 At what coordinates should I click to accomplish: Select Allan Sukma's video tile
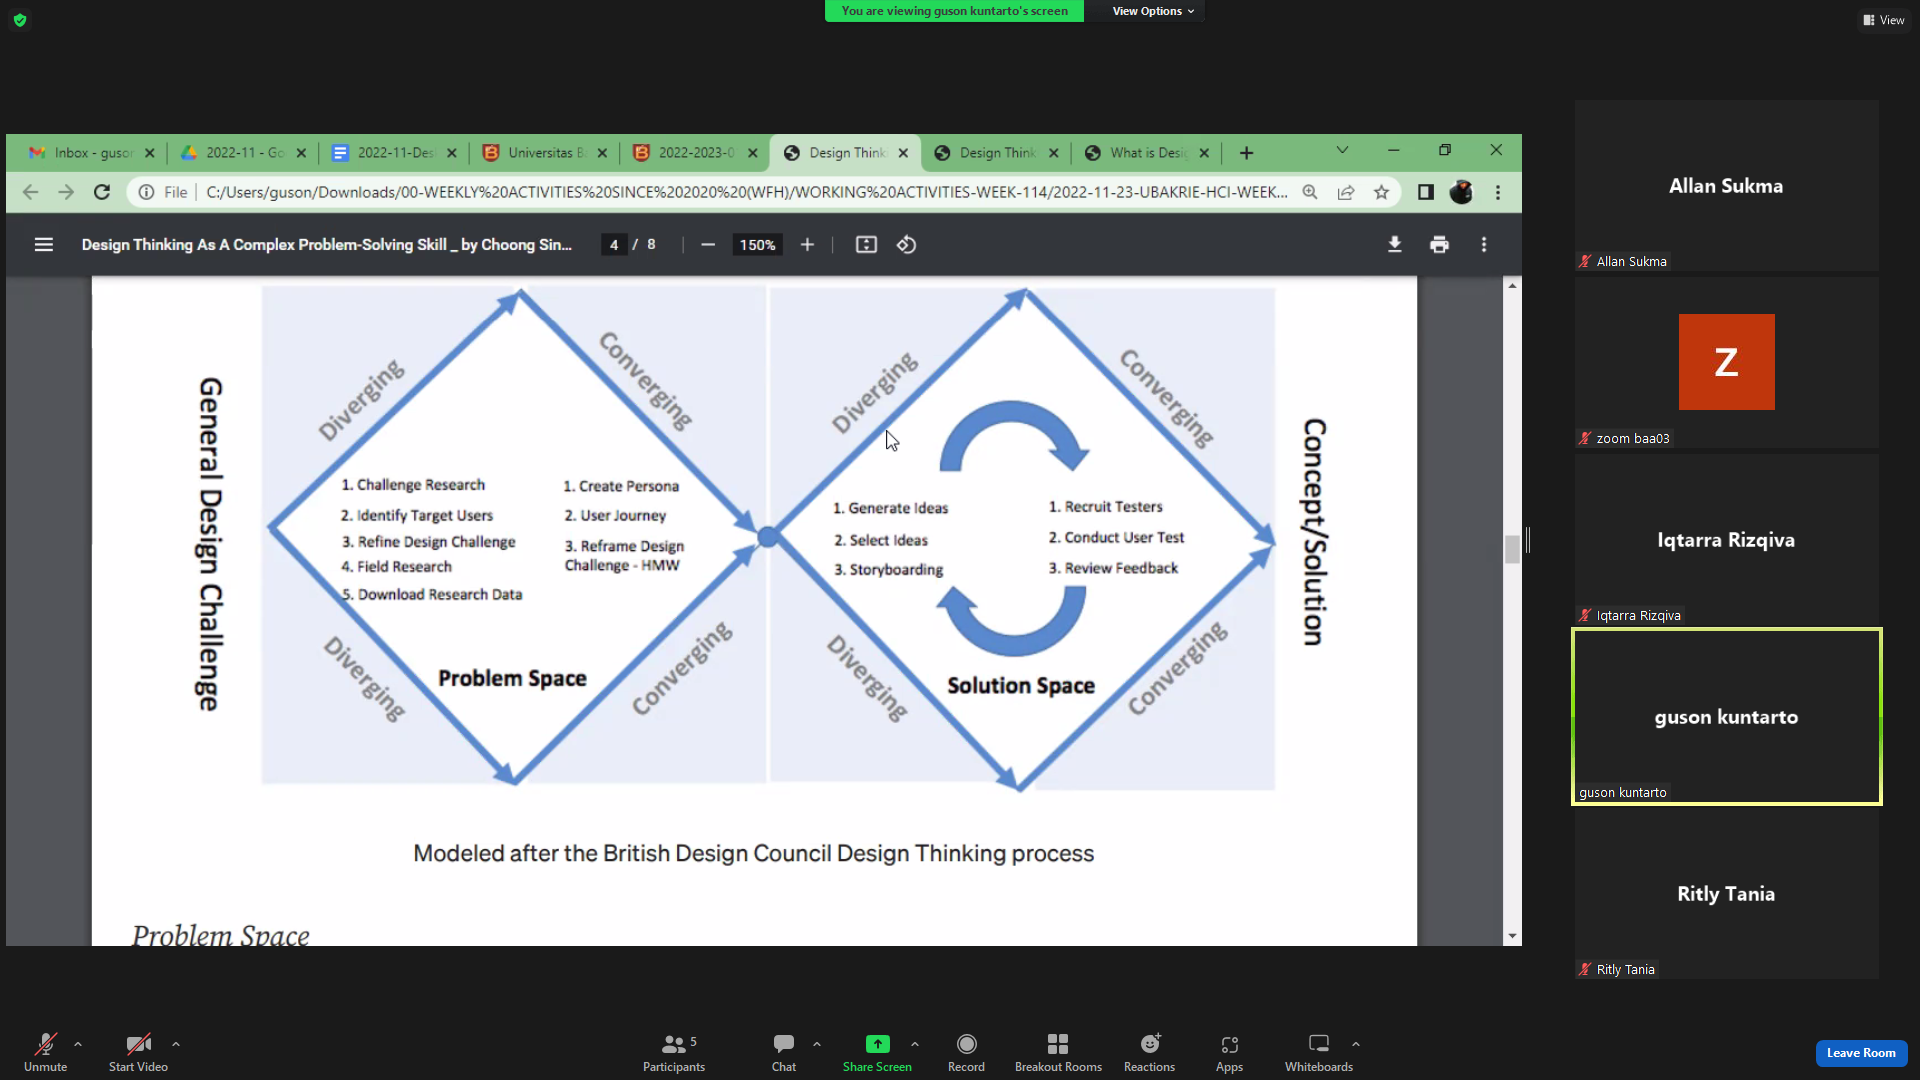pyautogui.click(x=1726, y=186)
